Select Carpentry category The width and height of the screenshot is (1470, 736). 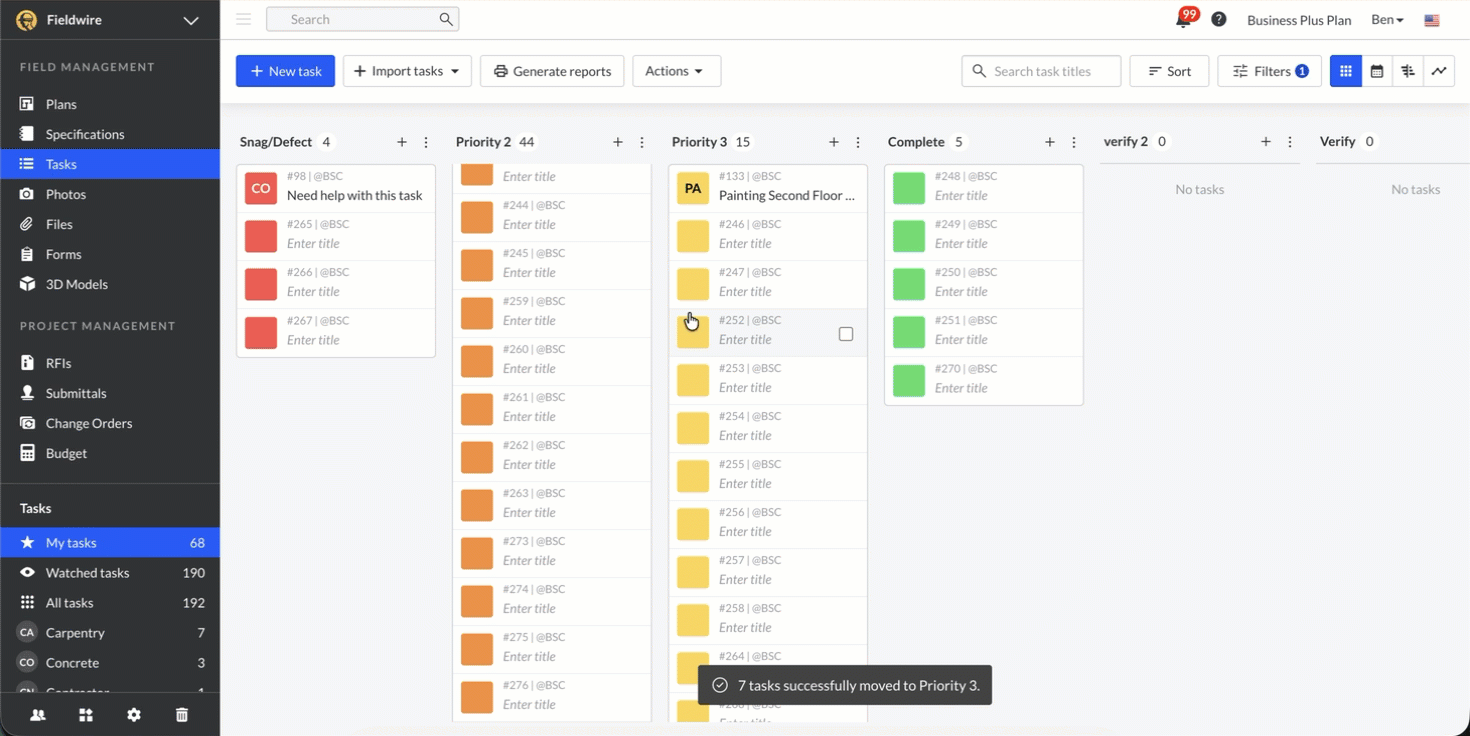[x=110, y=633]
